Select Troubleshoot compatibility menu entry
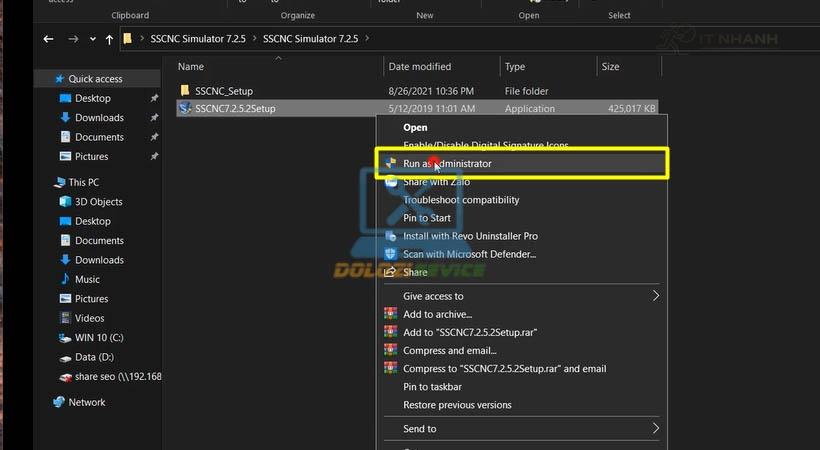Screen dimensions: 820x450 click(x=461, y=200)
